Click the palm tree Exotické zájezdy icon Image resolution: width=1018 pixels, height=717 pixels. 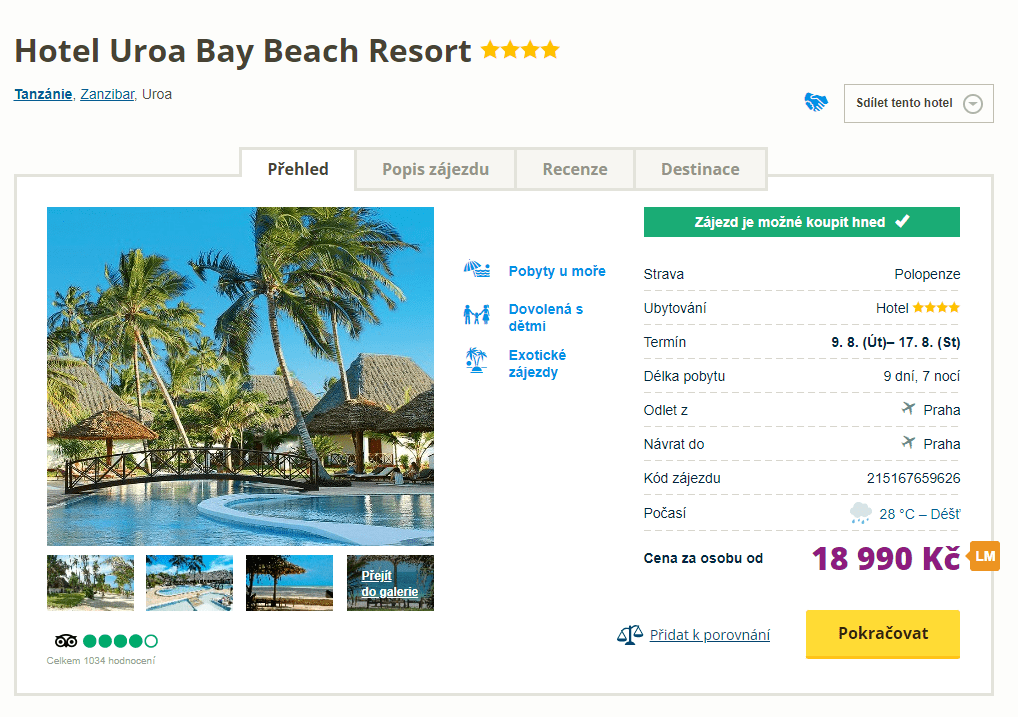coord(477,360)
